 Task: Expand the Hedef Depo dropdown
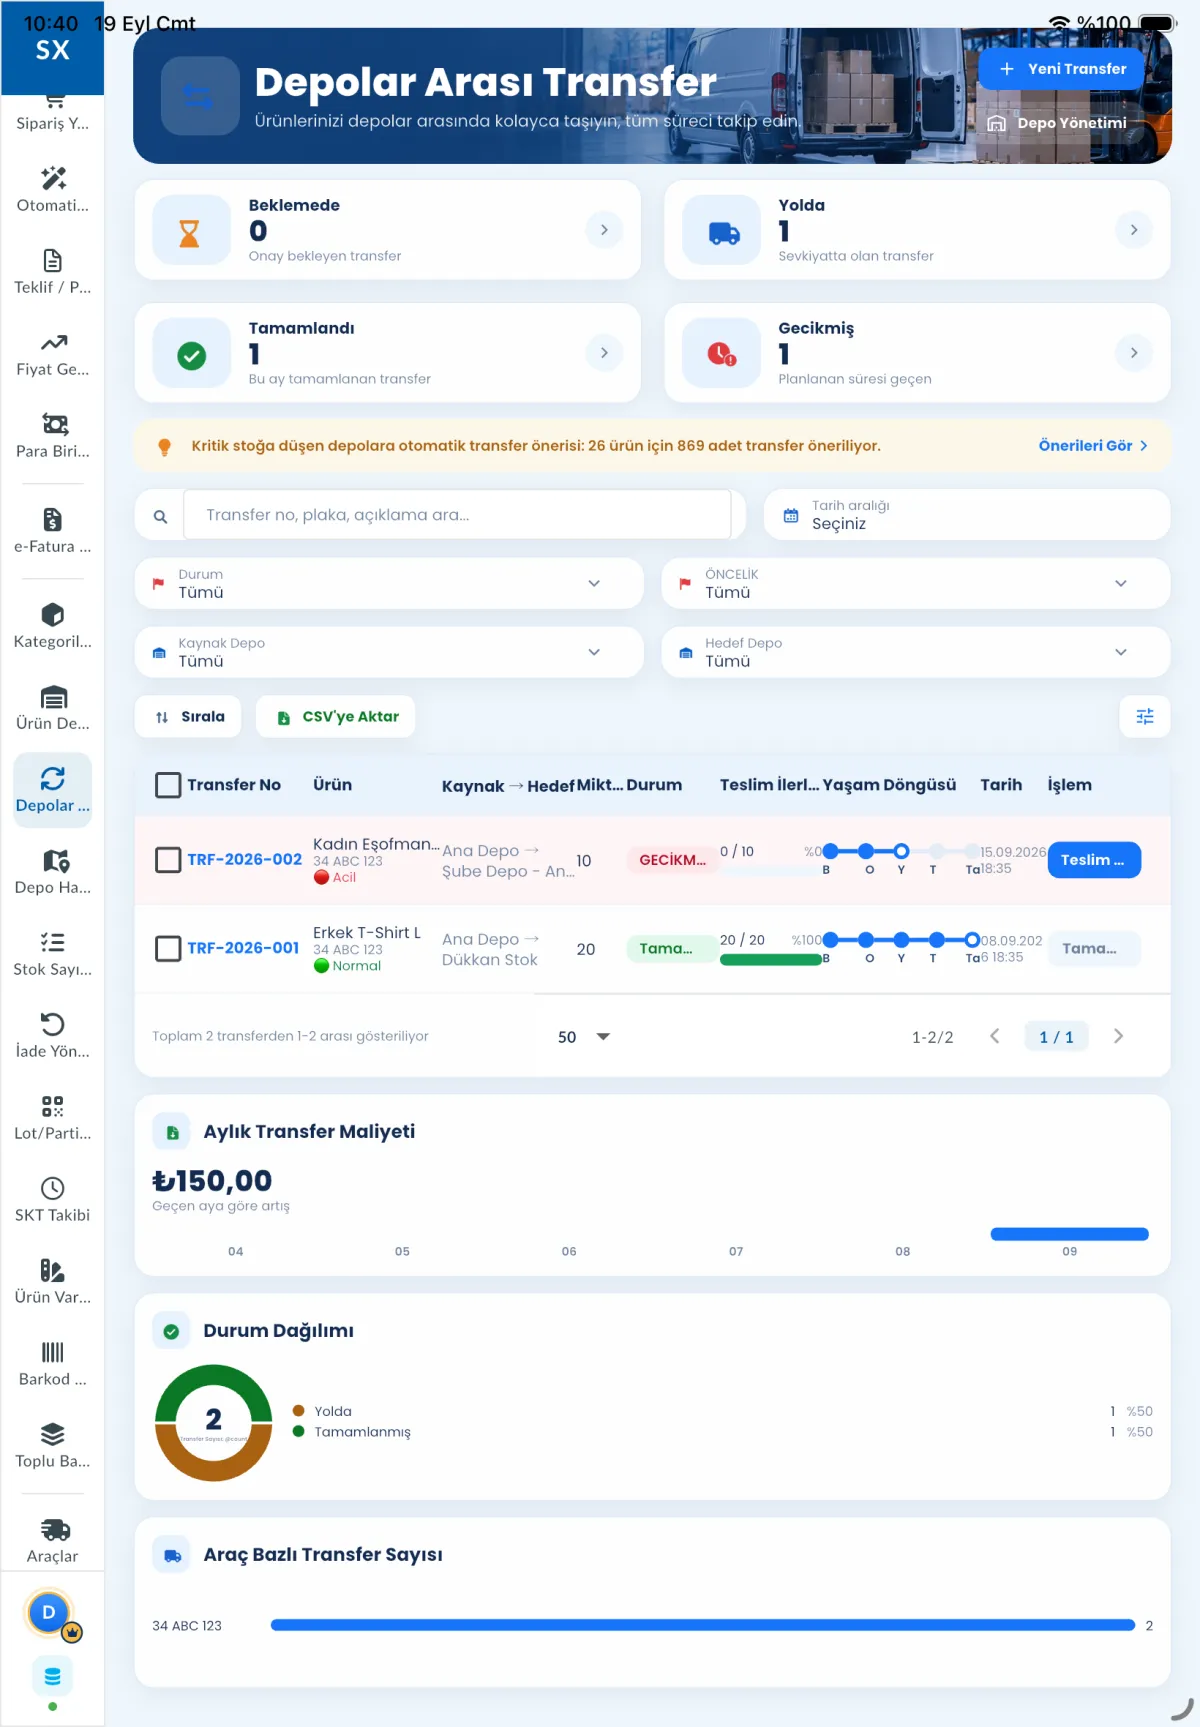(x=915, y=652)
